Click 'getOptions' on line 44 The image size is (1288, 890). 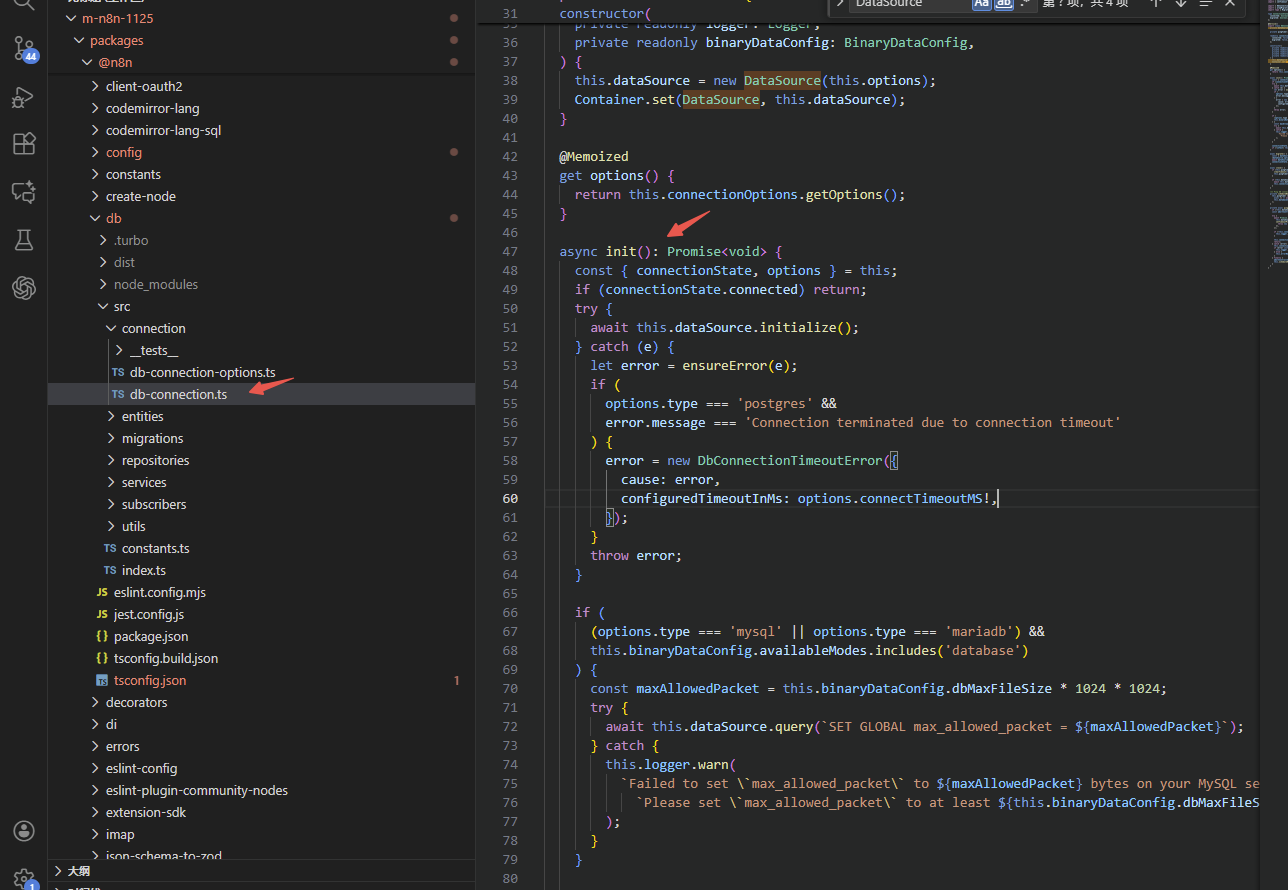pyautogui.click(x=844, y=194)
